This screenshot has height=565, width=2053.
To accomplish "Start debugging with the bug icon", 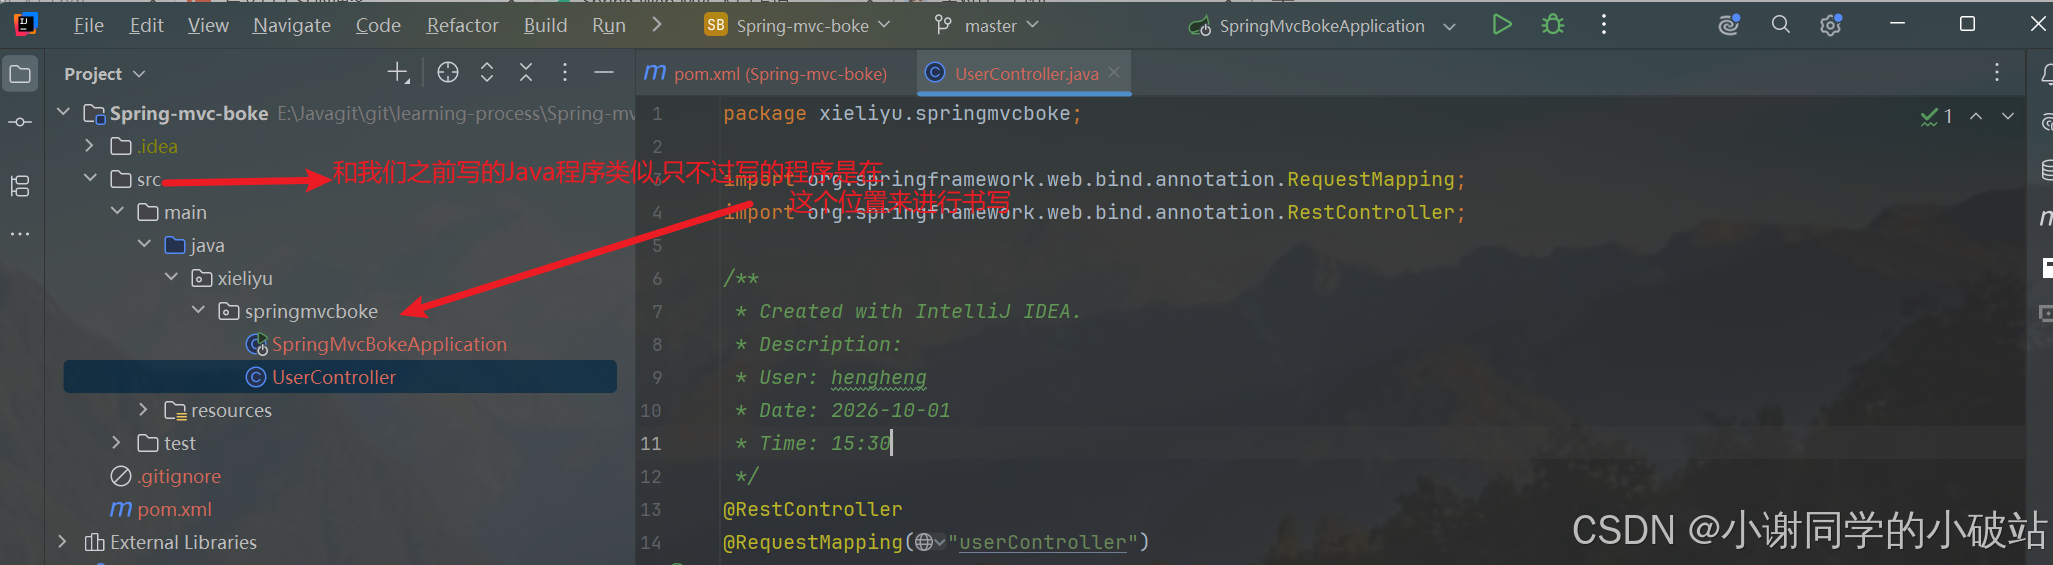I will tap(1553, 25).
